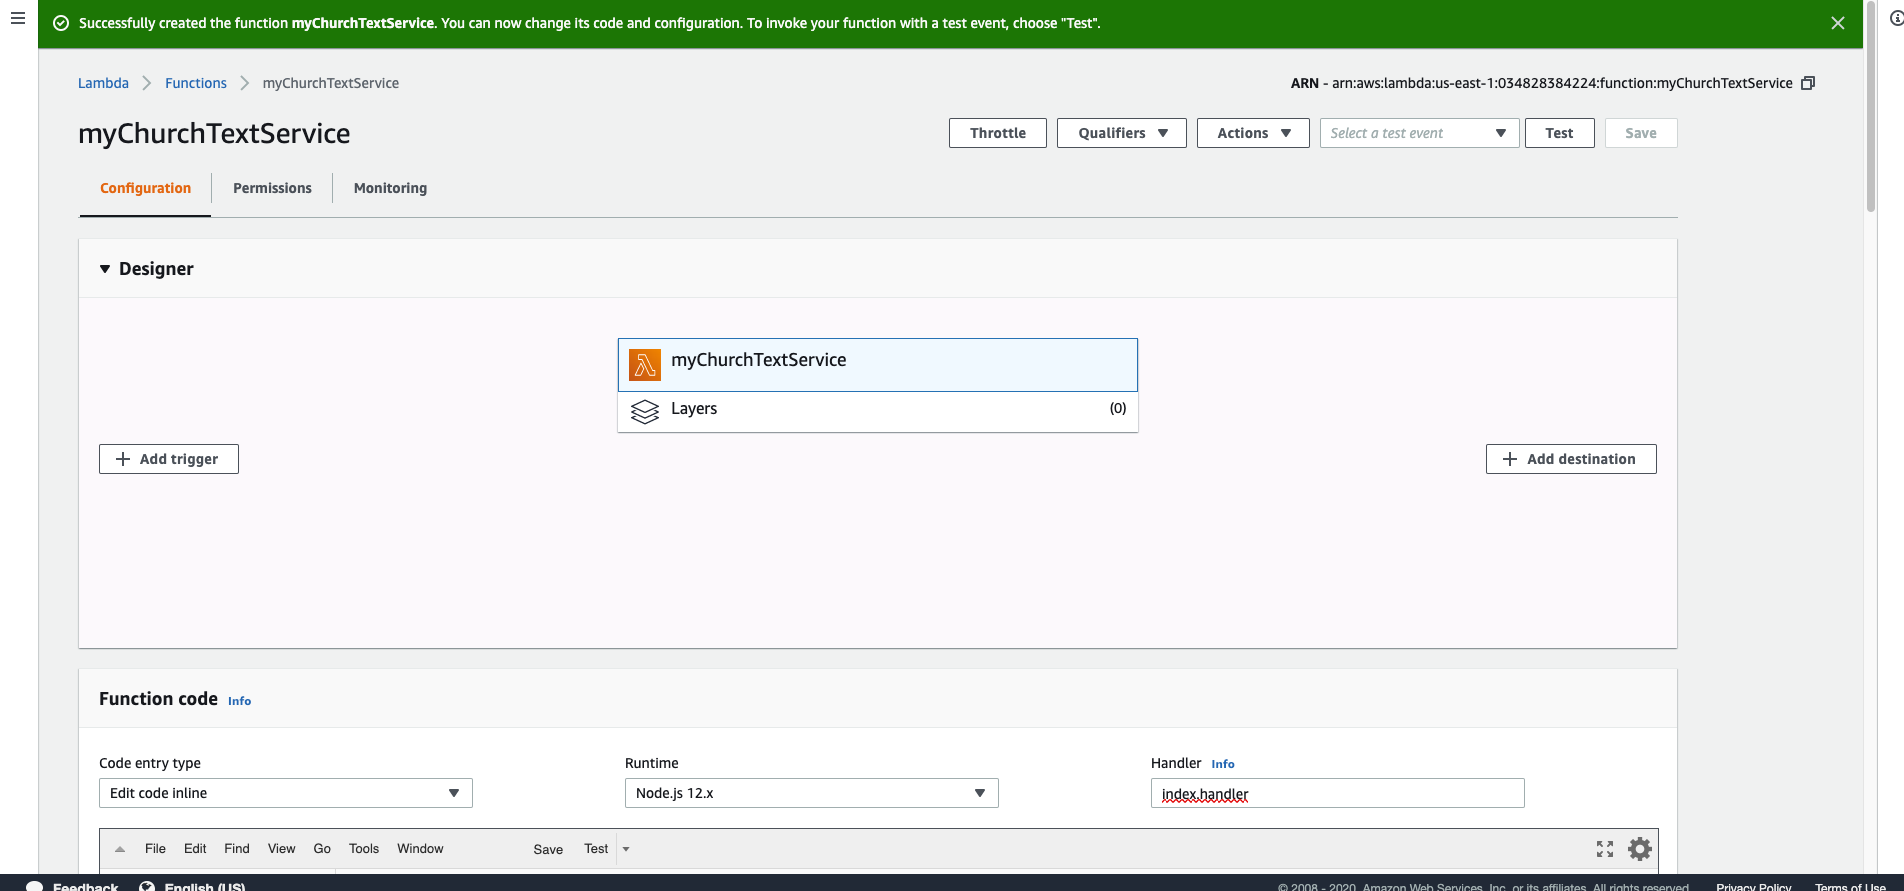Click the myChurchTextService breadcrumb text
Screen dimensions: 1904x891
click(x=331, y=83)
